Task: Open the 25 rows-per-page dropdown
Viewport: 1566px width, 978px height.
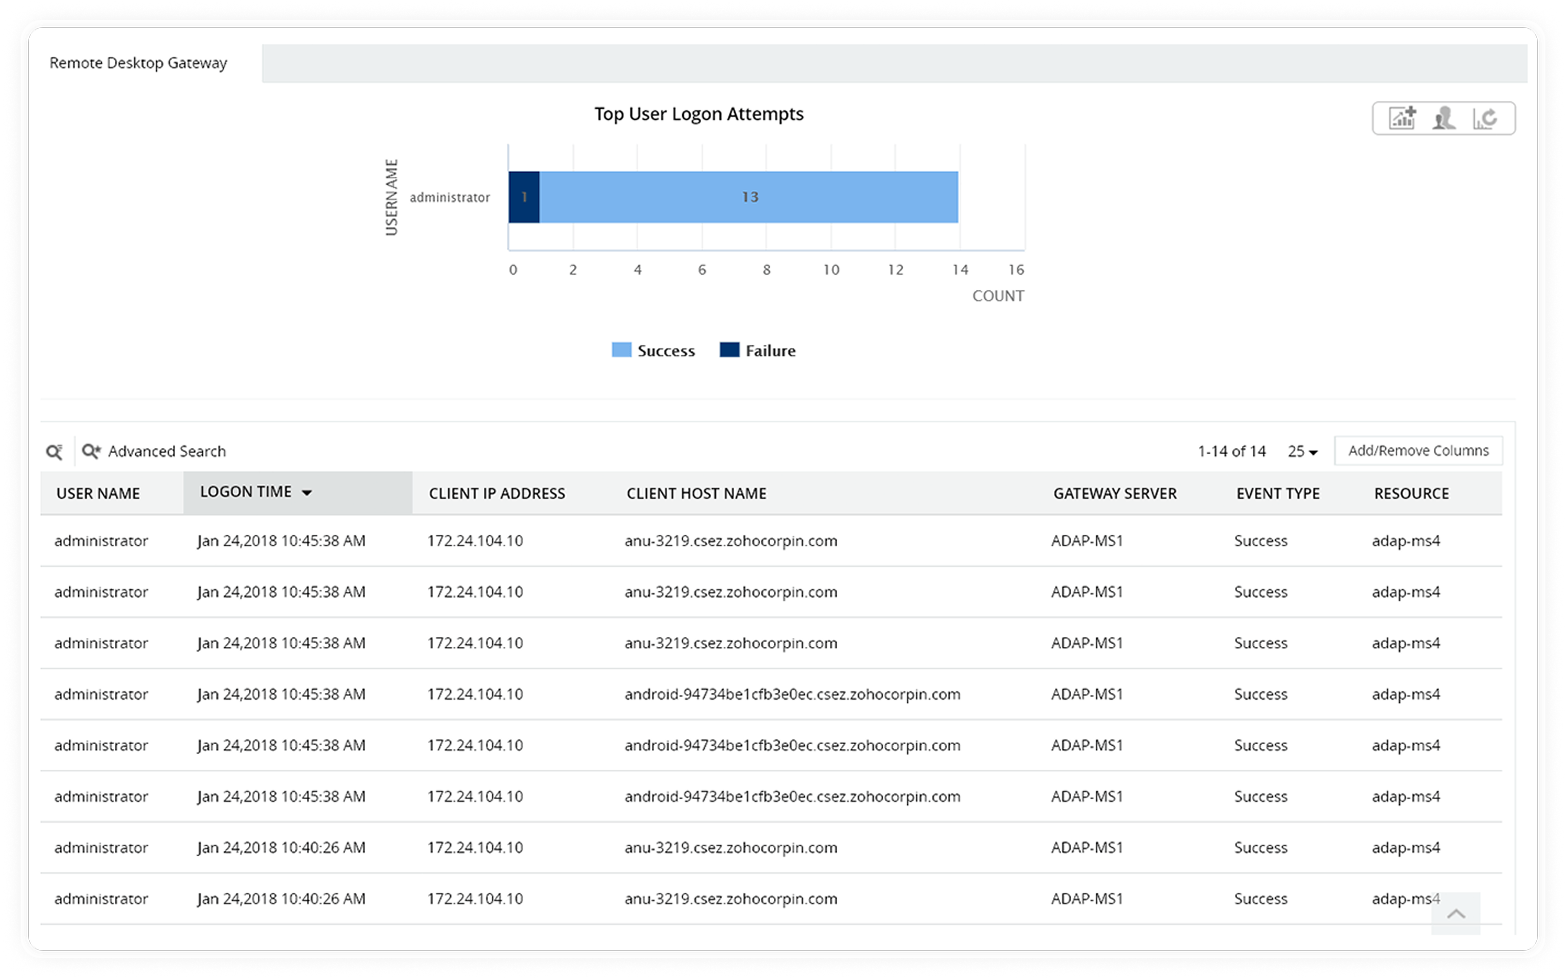Action: coord(1302,452)
